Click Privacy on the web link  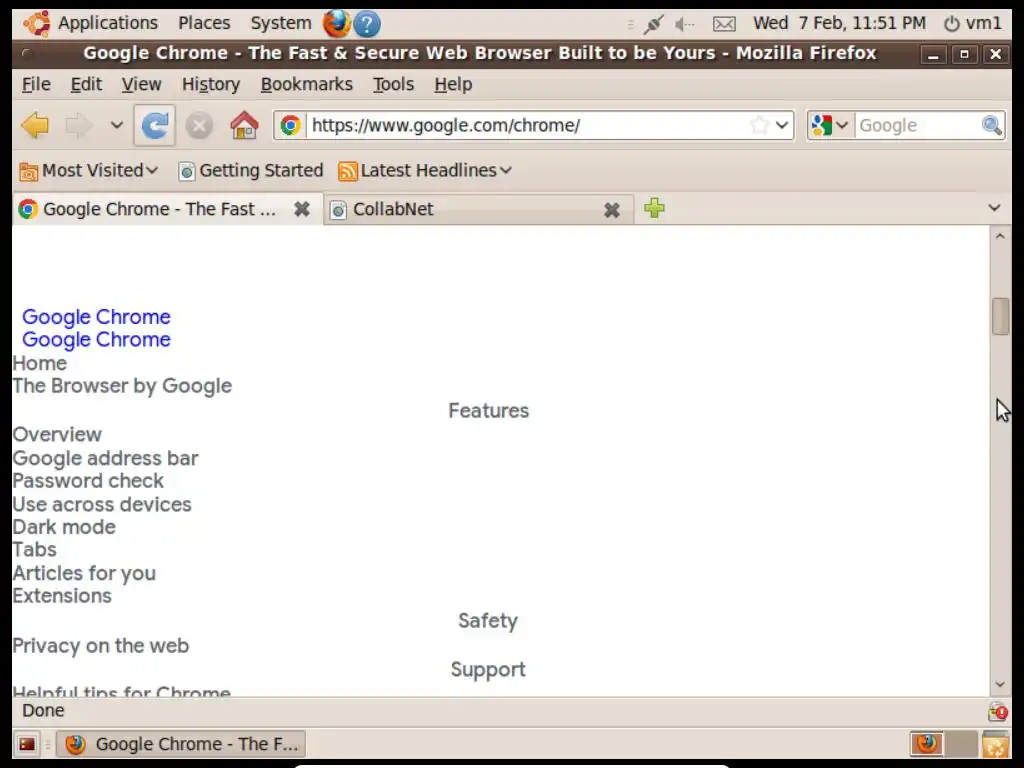pyautogui.click(x=101, y=645)
